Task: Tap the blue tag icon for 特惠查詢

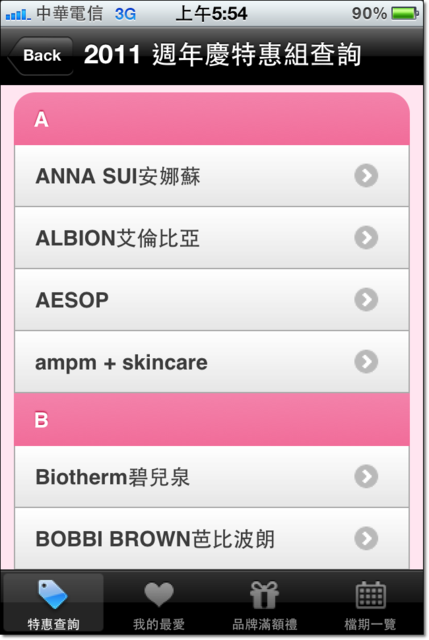Action: point(53,594)
